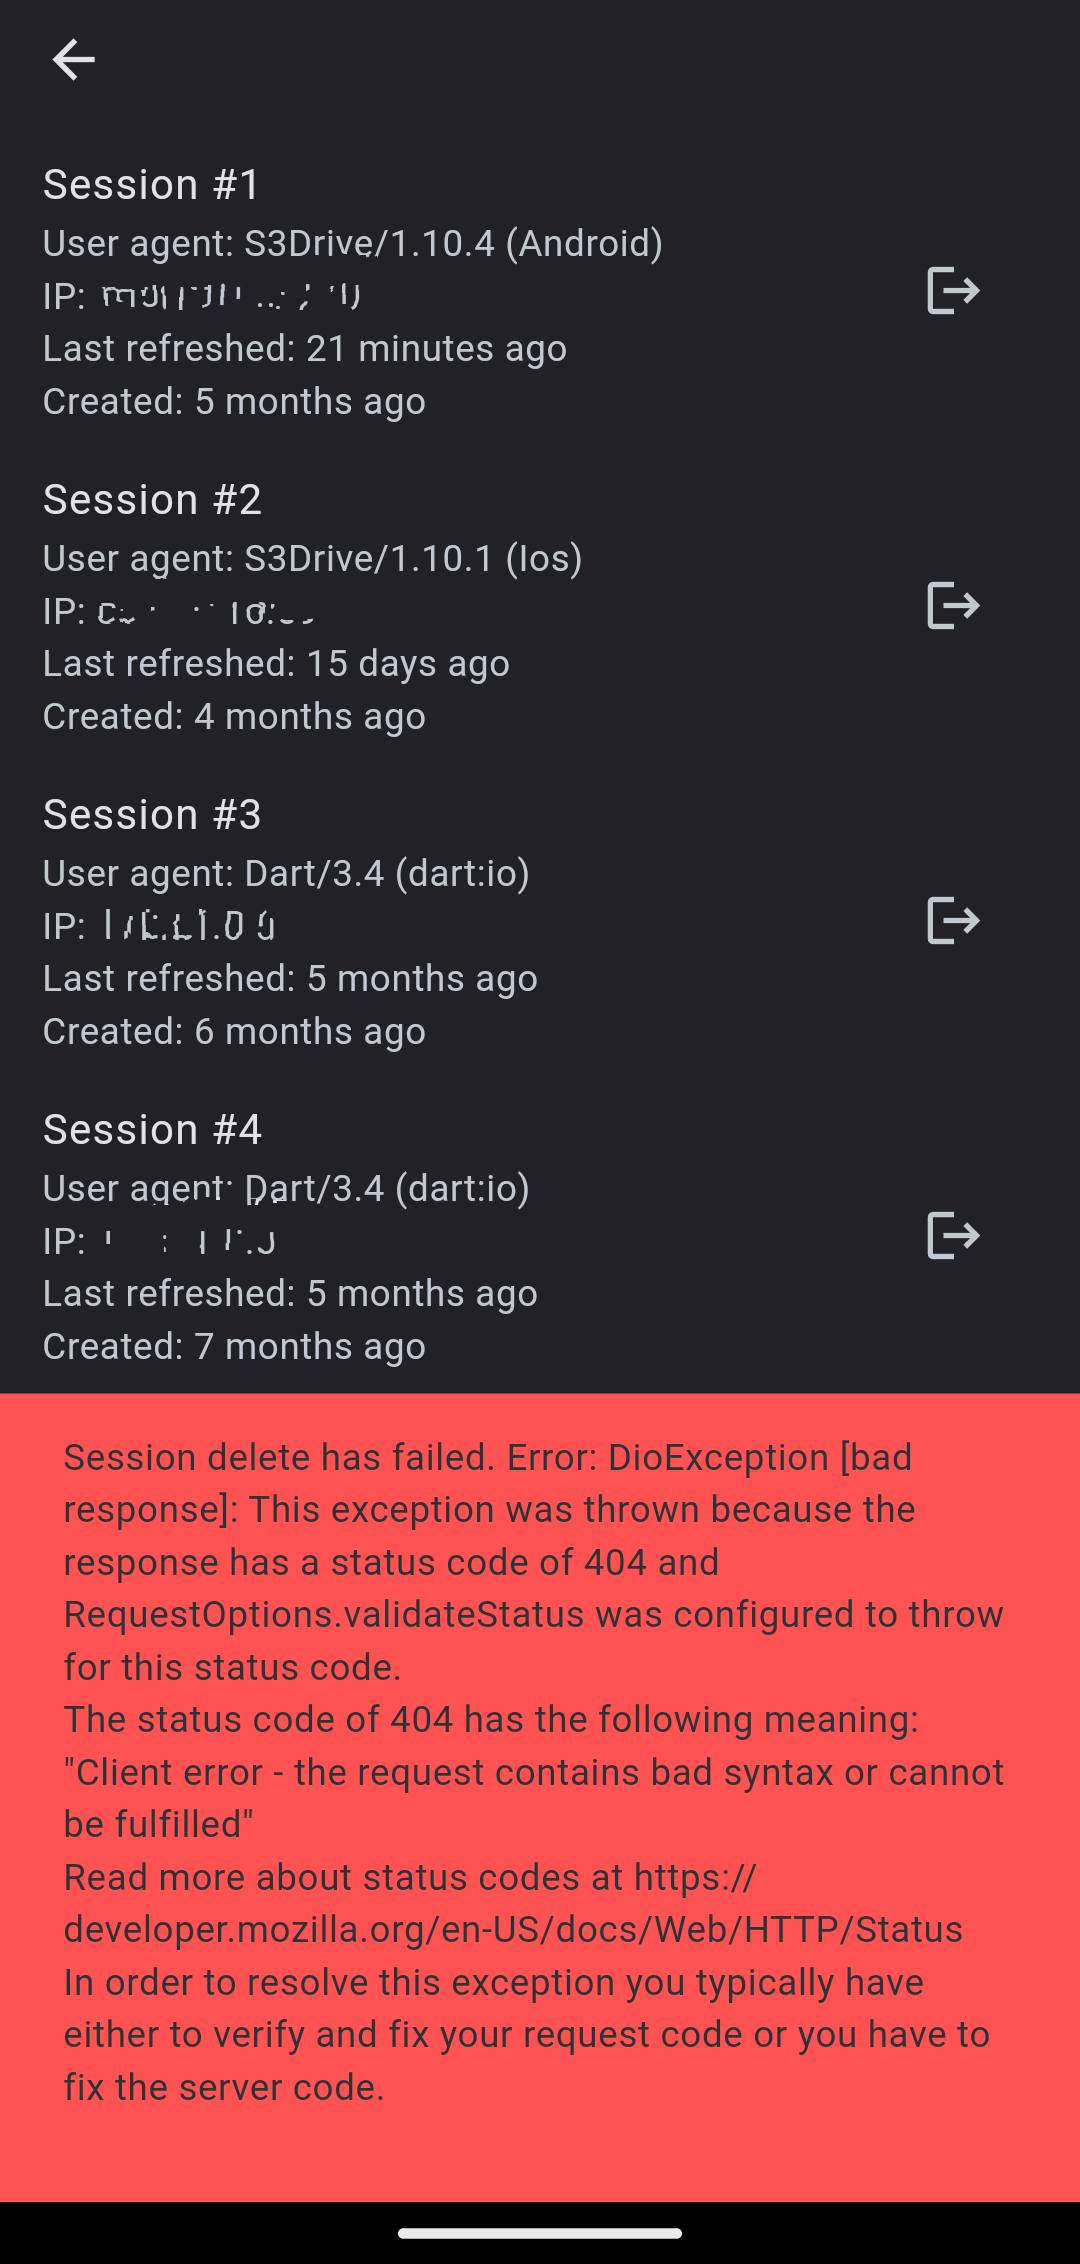The height and width of the screenshot is (2264, 1080).
Task: Tap the red 'Session delete has failed' error banner
Action: click(540, 1798)
